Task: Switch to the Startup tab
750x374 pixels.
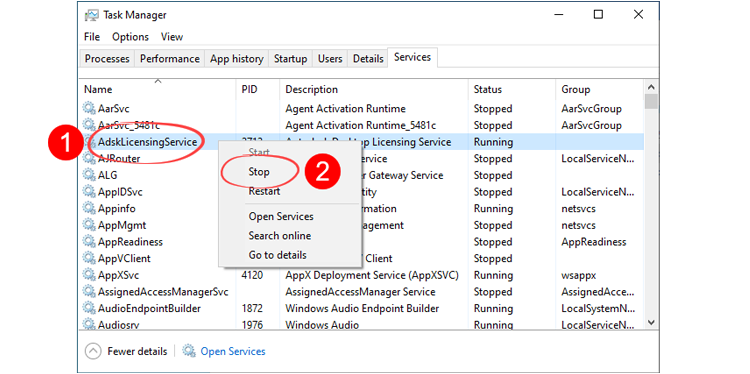Action: pyautogui.click(x=290, y=59)
